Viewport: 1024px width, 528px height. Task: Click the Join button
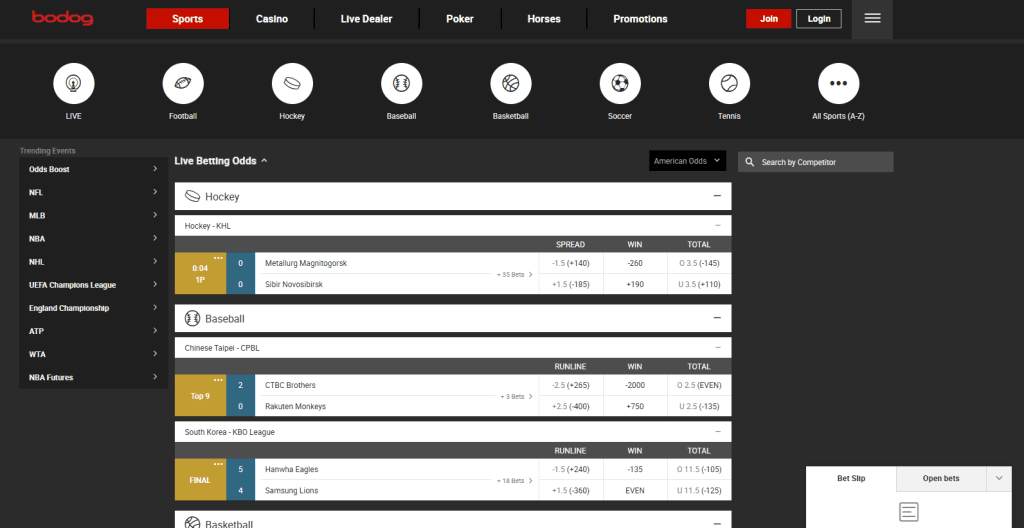(769, 19)
